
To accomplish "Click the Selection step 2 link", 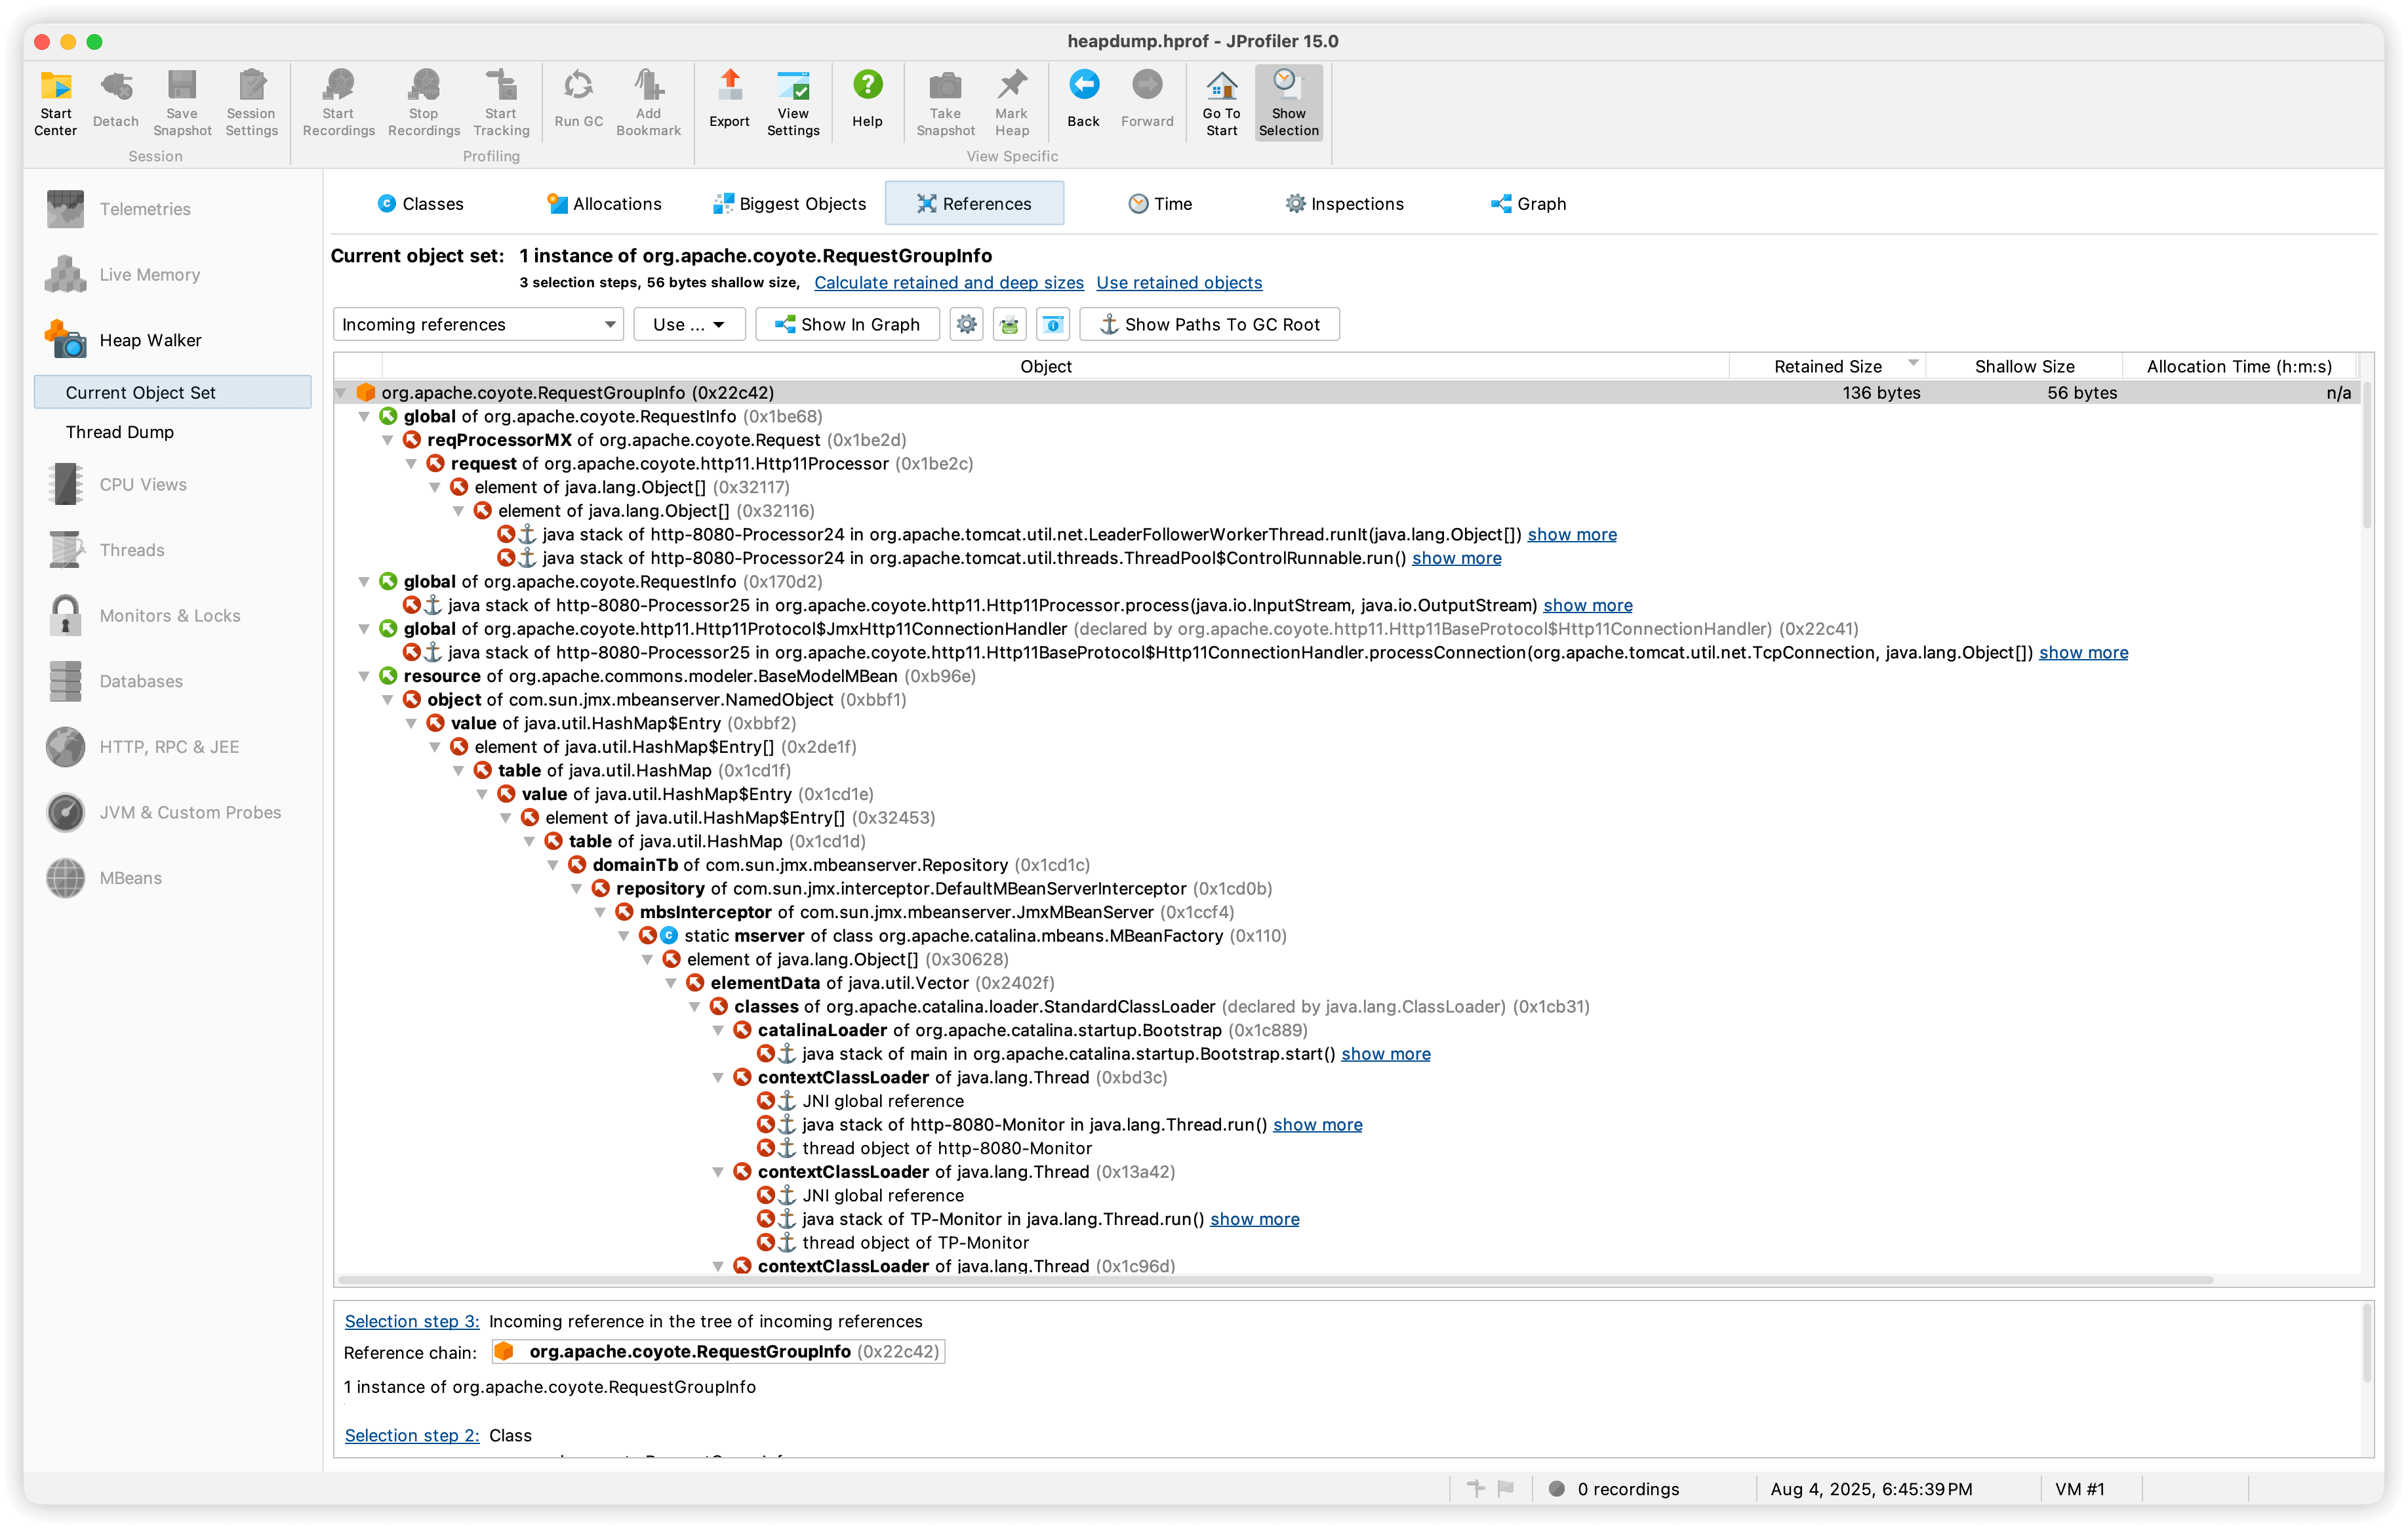I will pyautogui.click(x=411, y=1436).
